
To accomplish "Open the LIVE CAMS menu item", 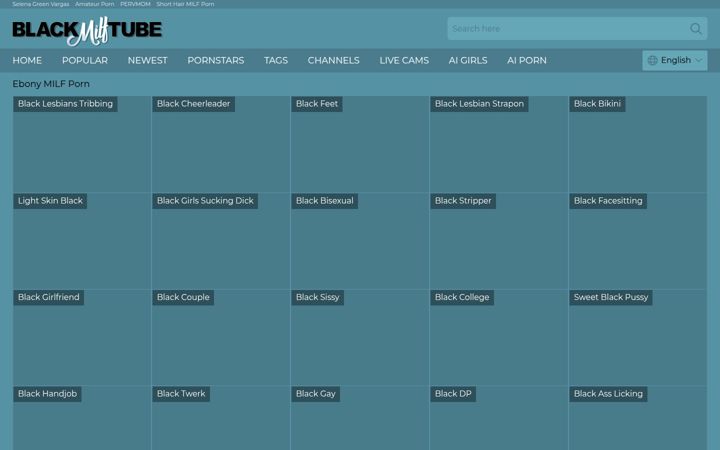I will click(x=404, y=61).
